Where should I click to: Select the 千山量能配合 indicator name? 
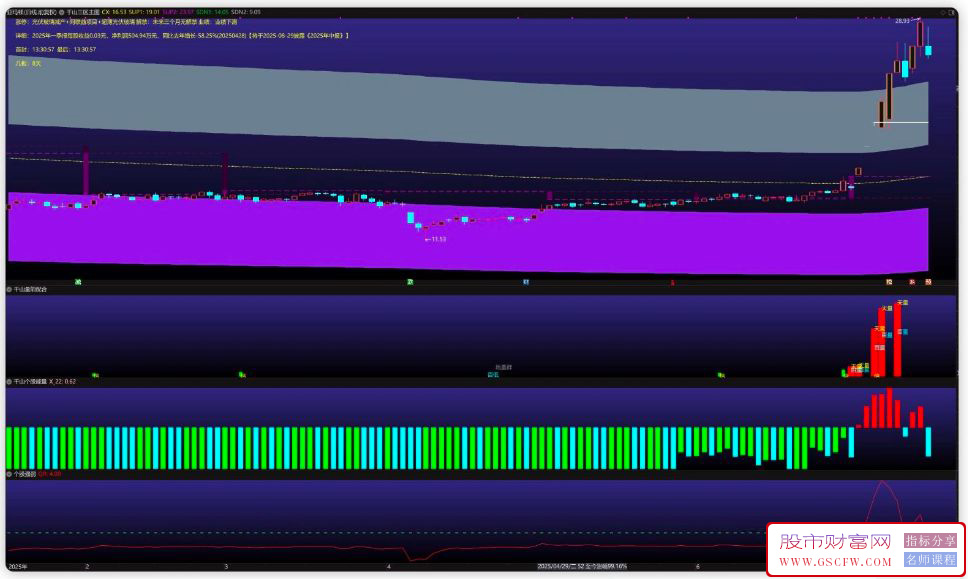30,289
